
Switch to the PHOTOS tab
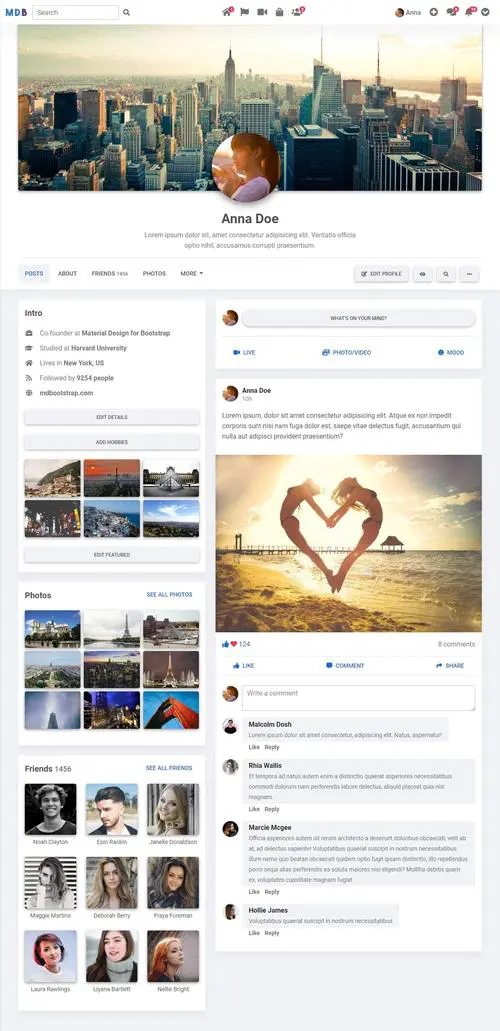[x=154, y=274]
